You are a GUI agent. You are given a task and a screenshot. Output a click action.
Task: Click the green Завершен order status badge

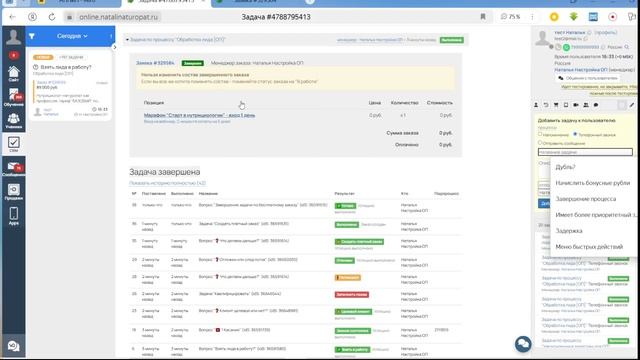[x=192, y=63]
